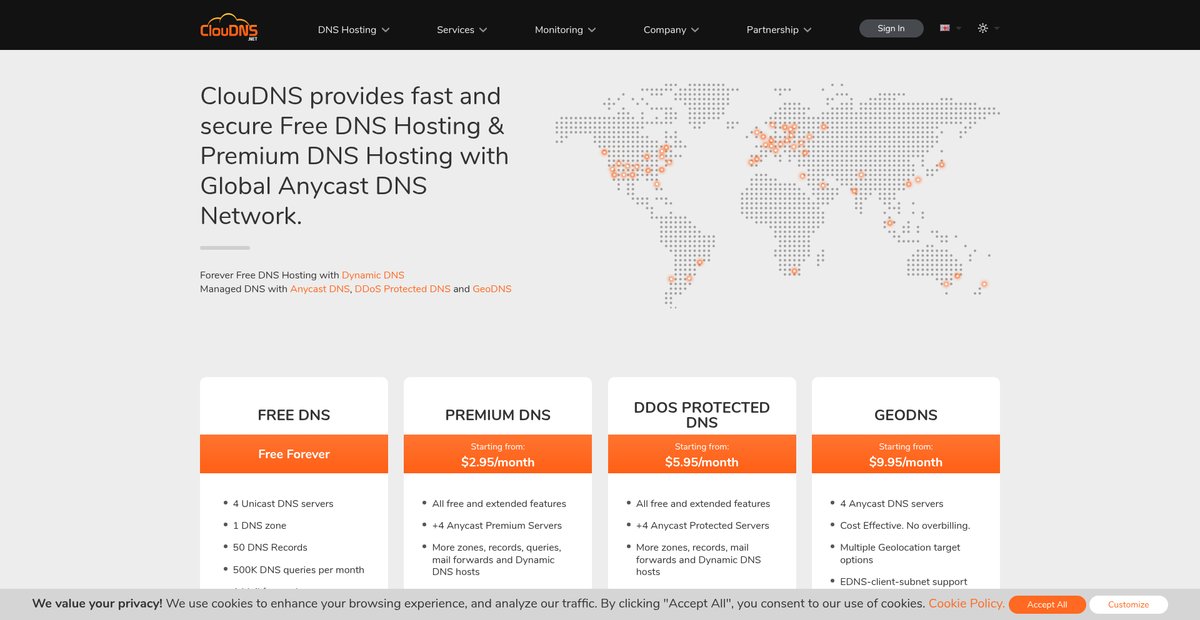This screenshot has width=1200, height=620.
Task: Click the ClouDNS logo
Action: pos(229,27)
